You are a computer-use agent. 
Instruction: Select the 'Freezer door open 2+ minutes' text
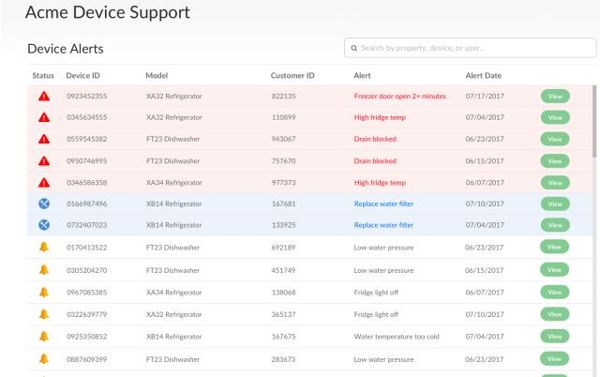(x=400, y=96)
